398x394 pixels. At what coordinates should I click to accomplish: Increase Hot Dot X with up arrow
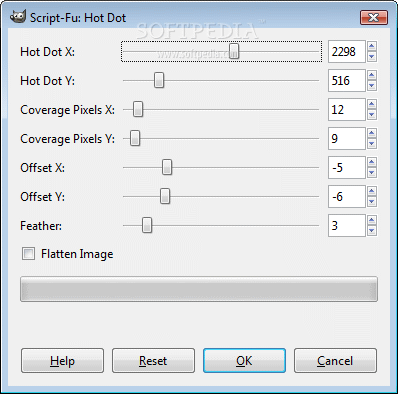372,46
